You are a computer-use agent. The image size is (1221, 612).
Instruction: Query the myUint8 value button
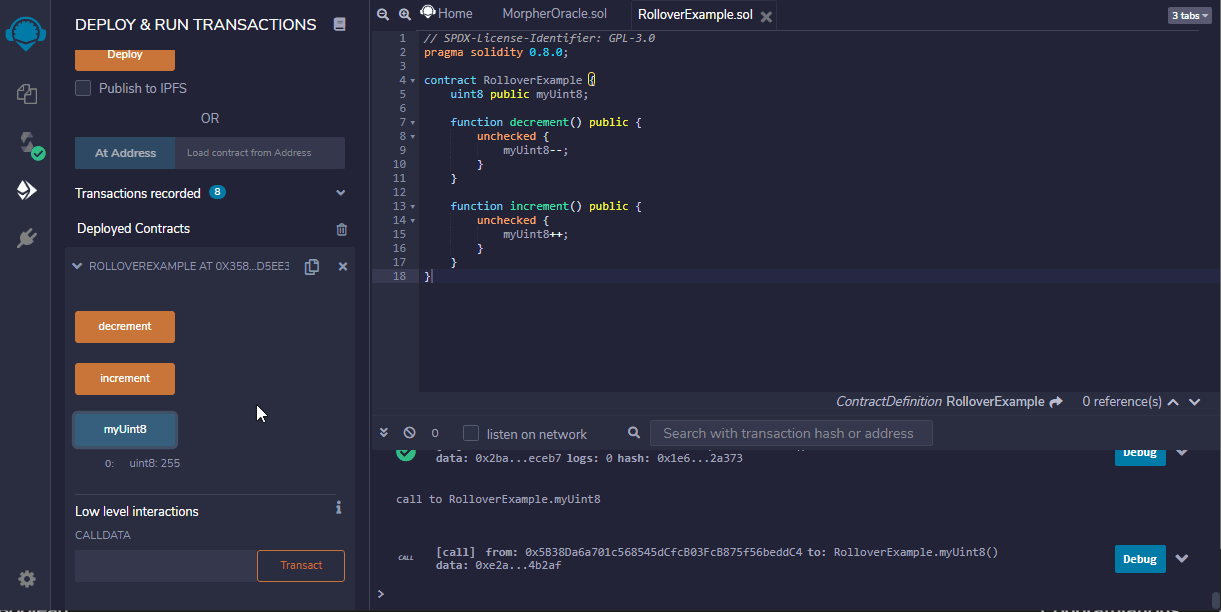point(125,430)
